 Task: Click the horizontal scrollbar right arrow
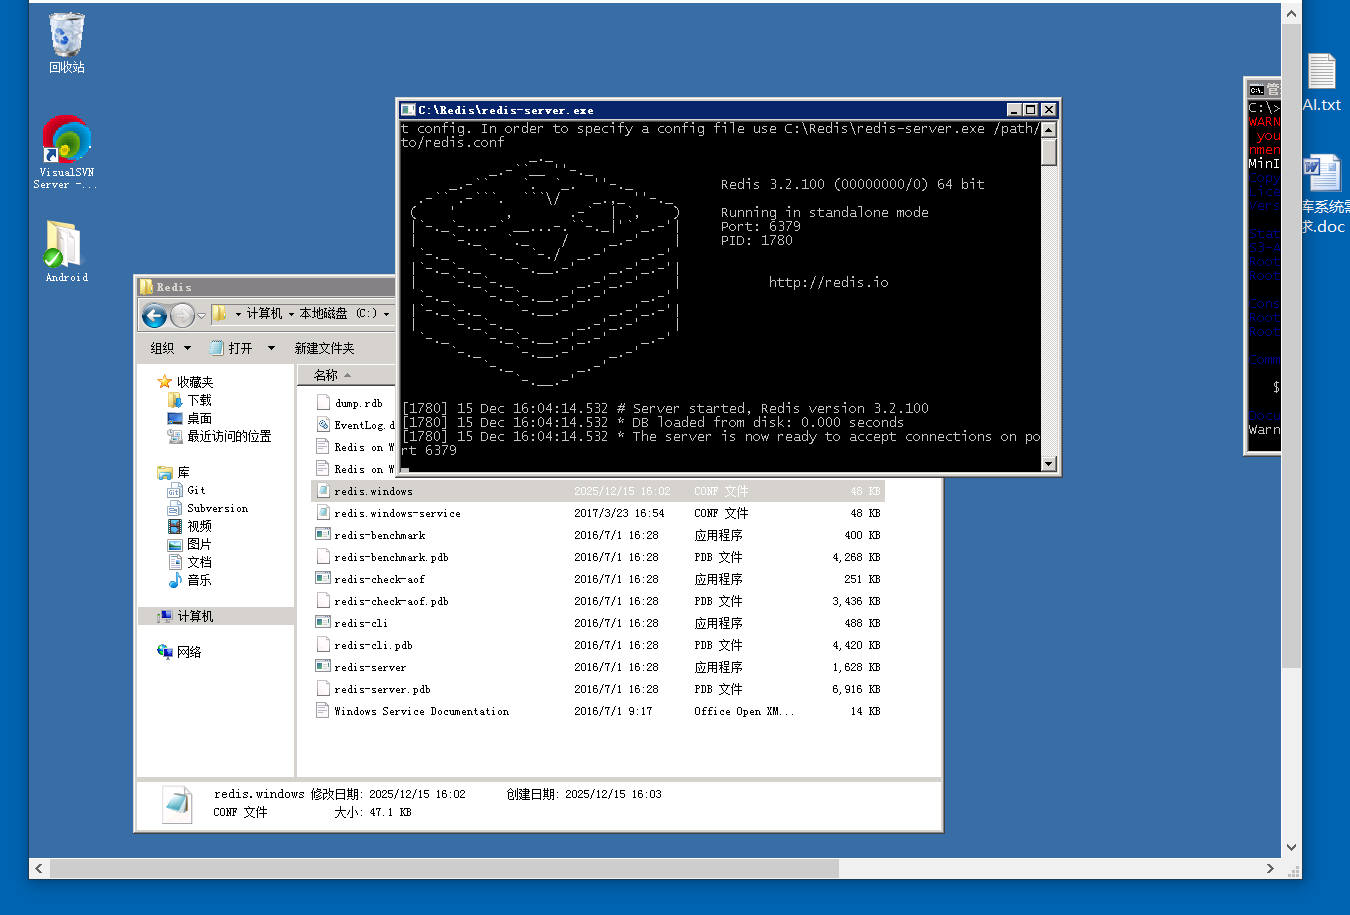point(1271,869)
